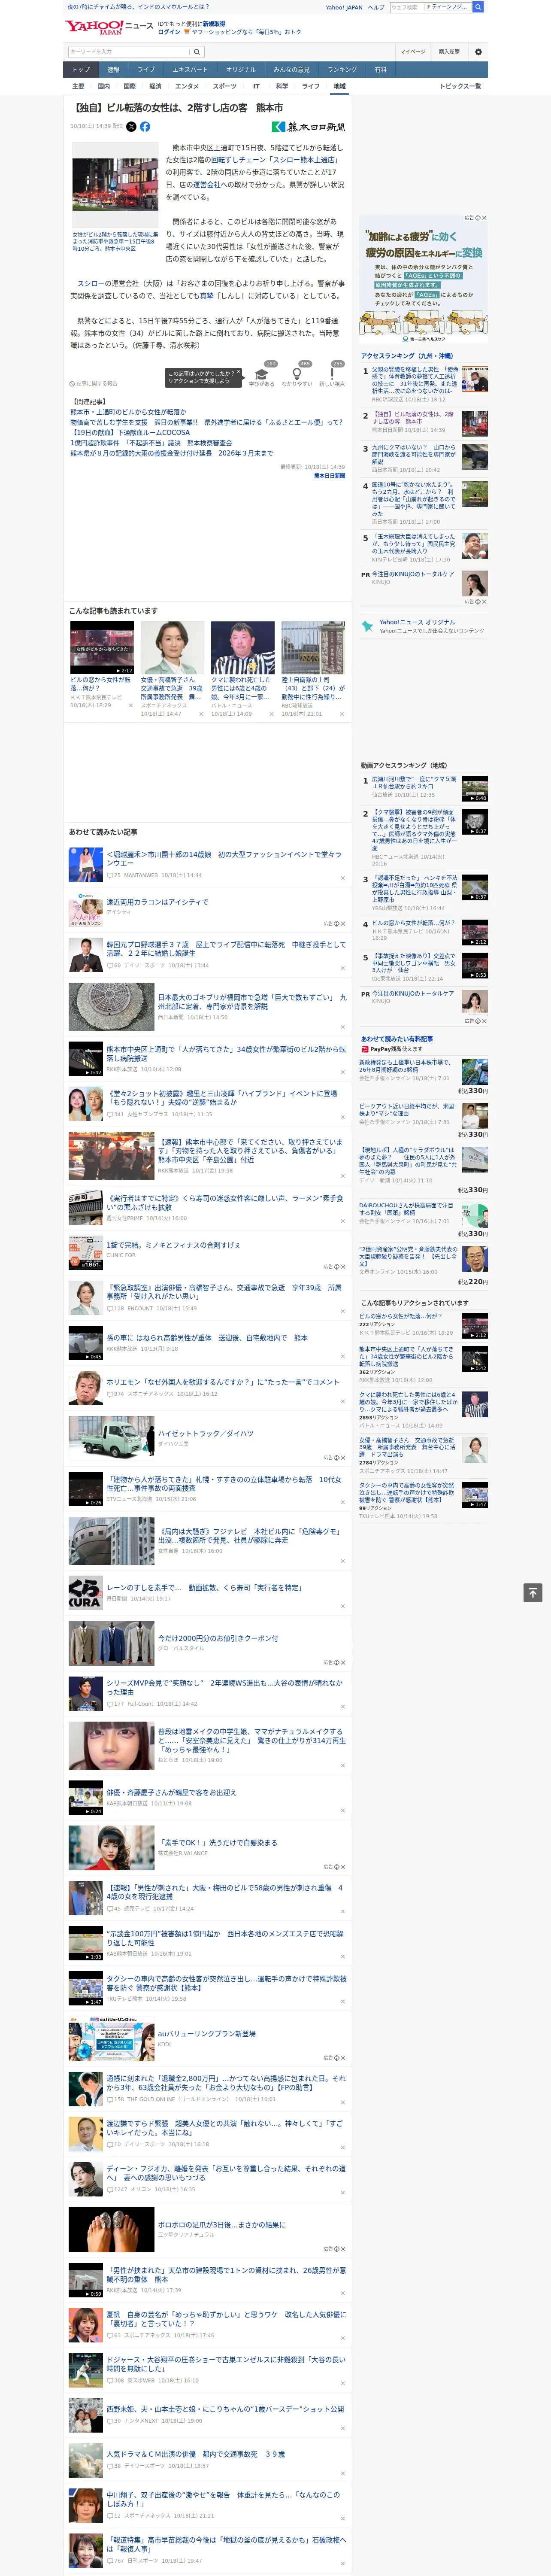The height and width of the screenshot is (2576, 551).
Task: React with 学びがある graduation cap icon
Action: coord(262,373)
